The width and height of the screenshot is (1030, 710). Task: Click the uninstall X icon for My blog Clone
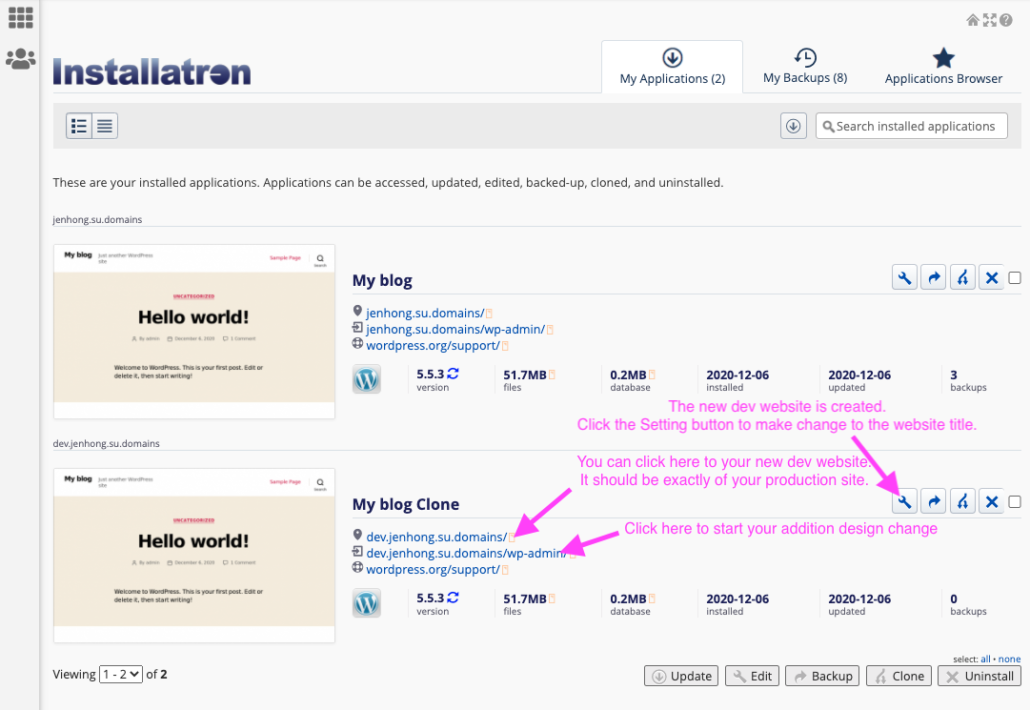pos(991,502)
